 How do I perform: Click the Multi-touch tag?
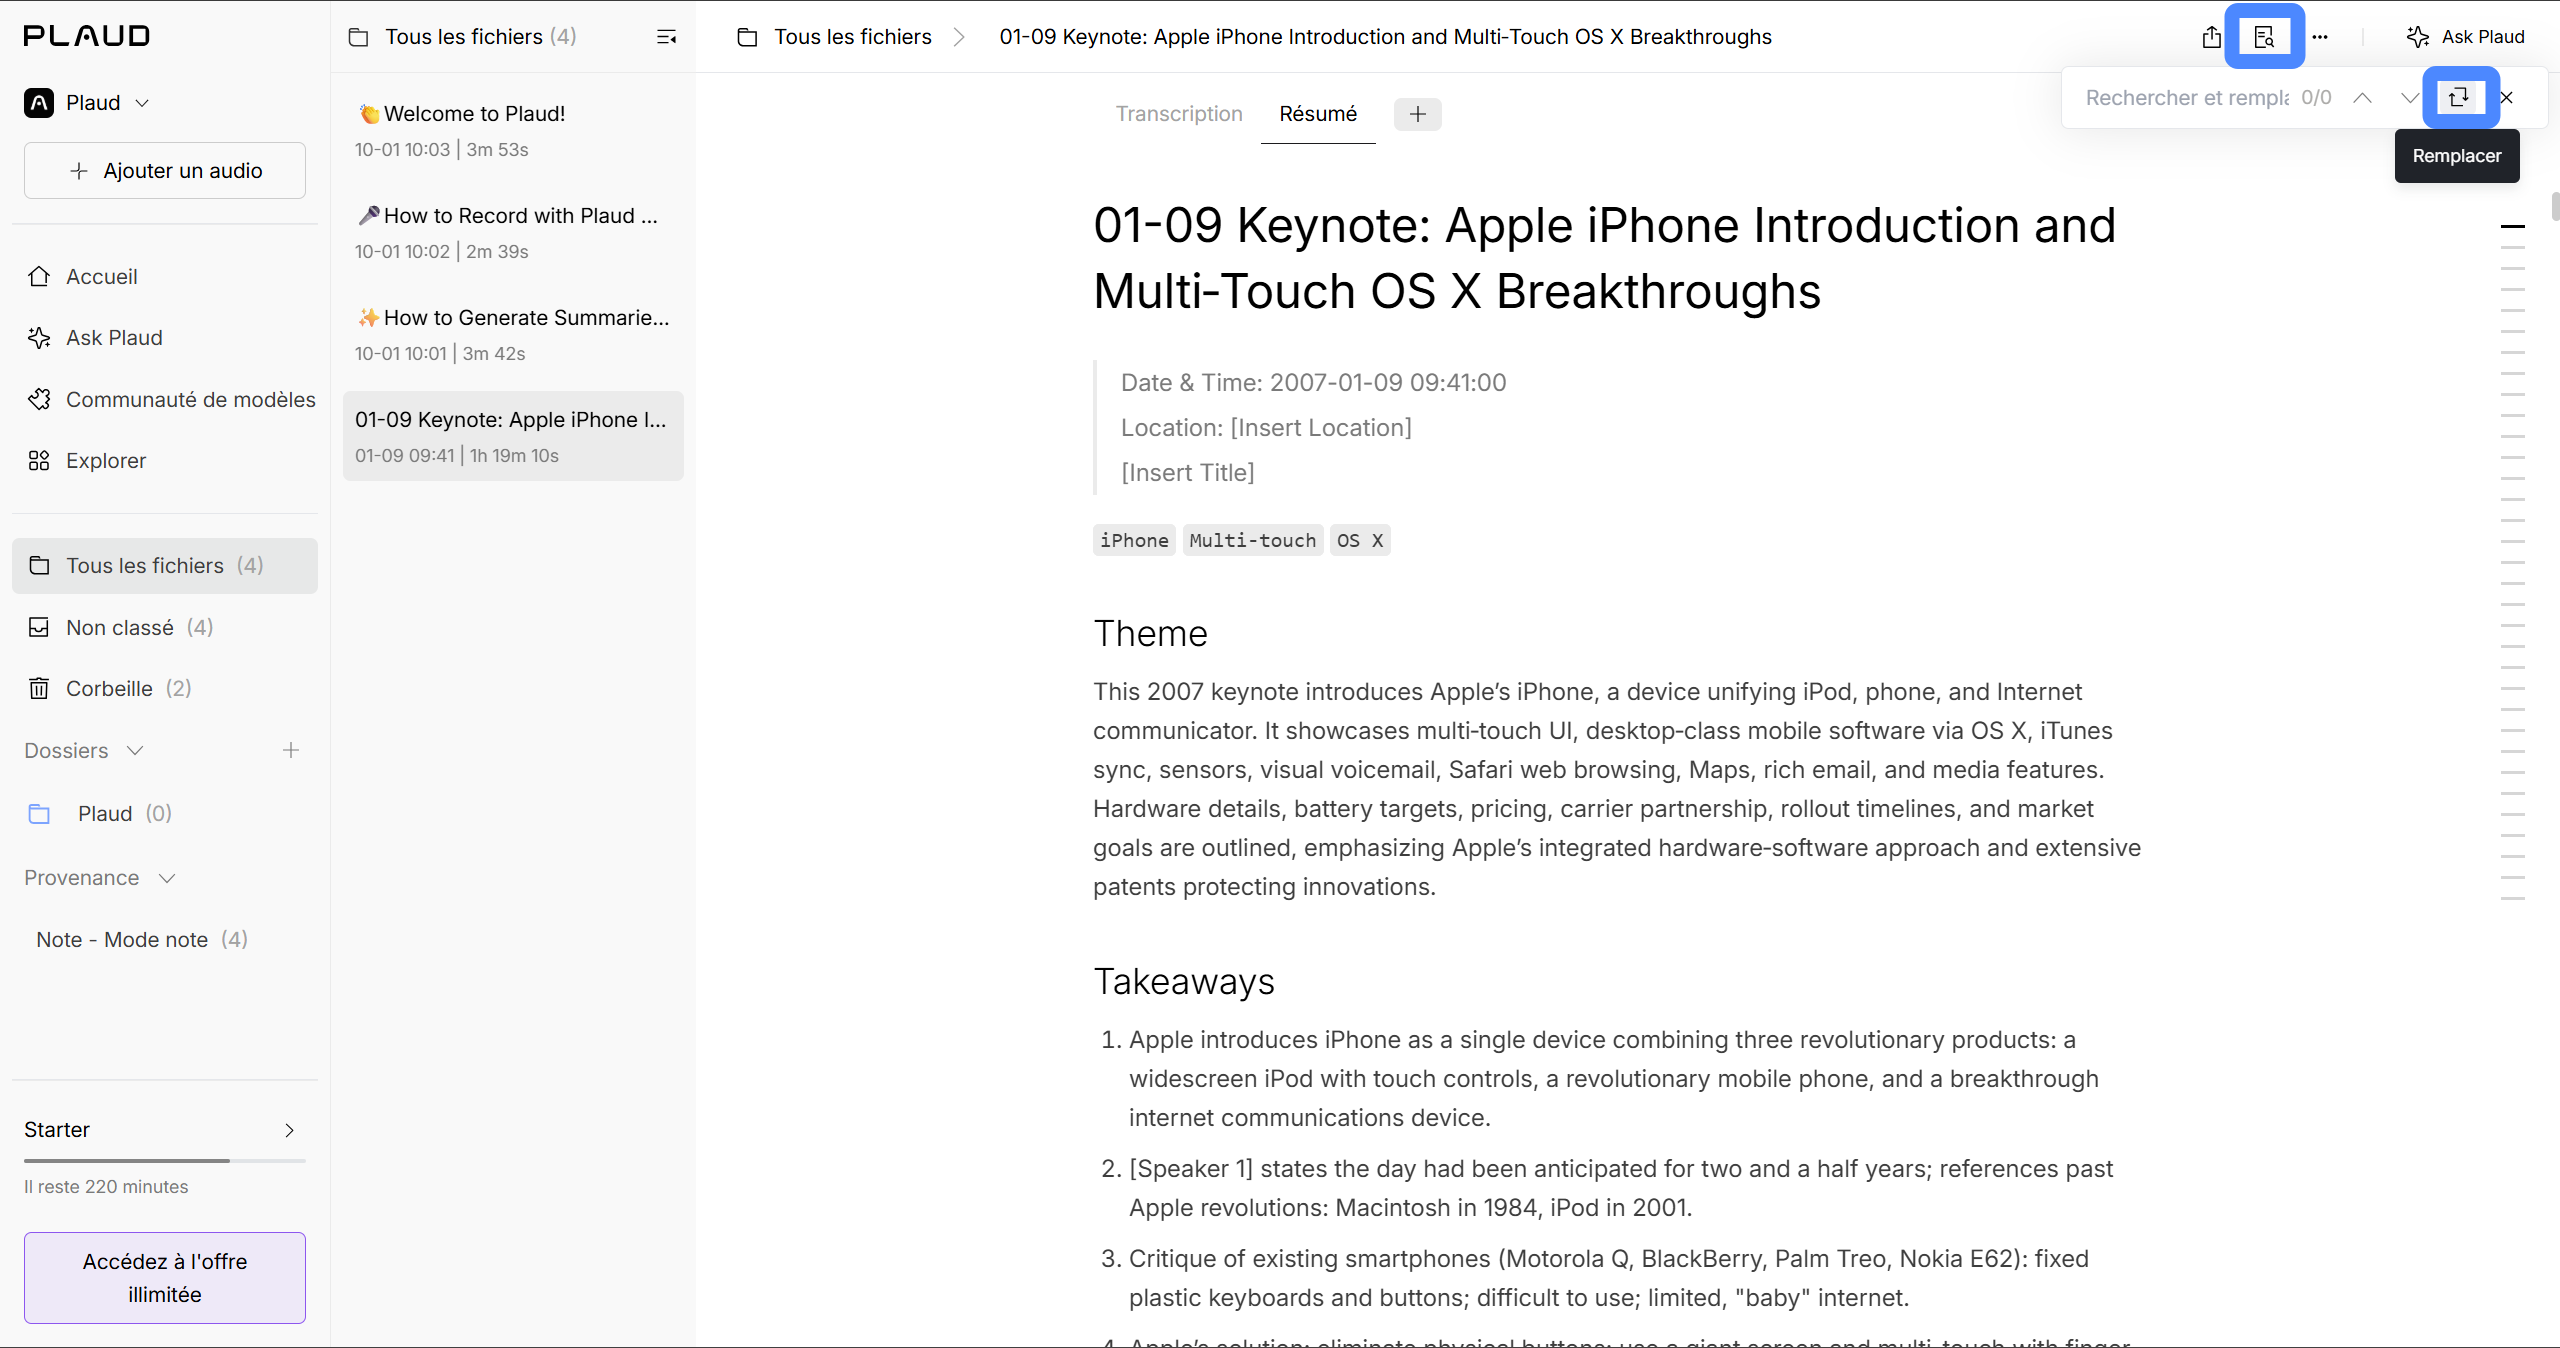click(1253, 540)
